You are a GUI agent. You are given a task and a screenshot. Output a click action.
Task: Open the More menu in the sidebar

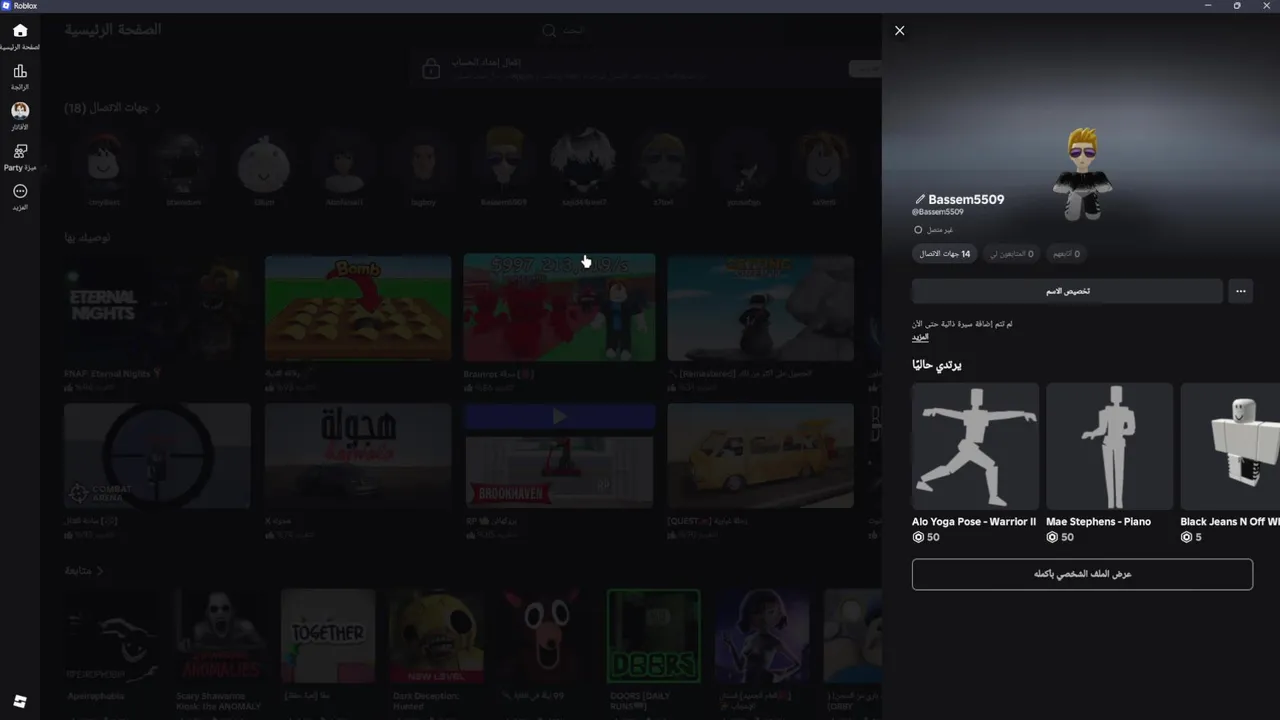click(x=20, y=196)
